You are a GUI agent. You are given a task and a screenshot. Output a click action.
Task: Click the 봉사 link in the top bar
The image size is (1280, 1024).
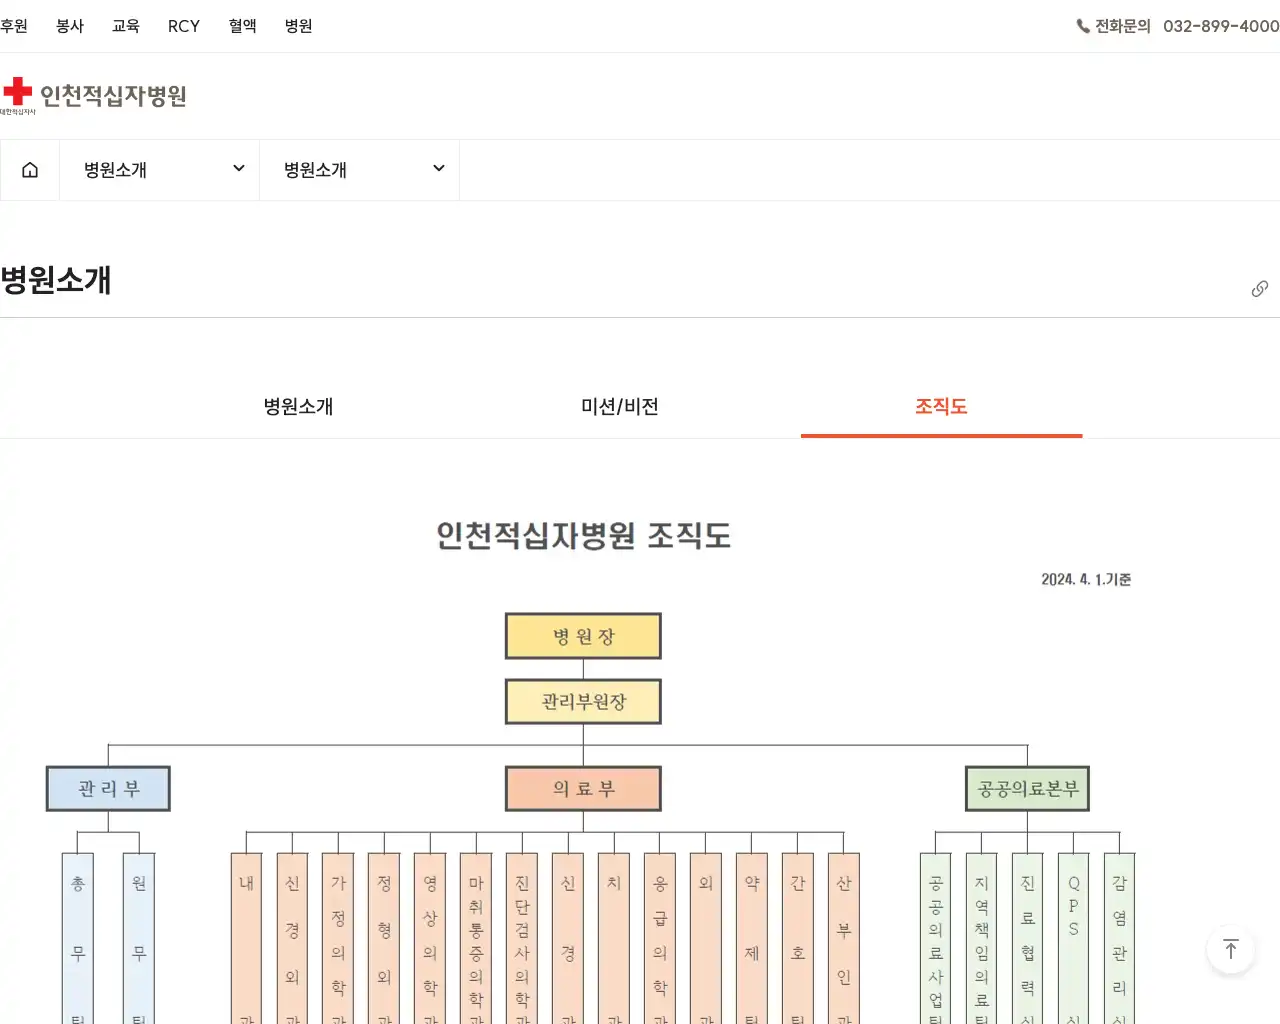point(70,27)
